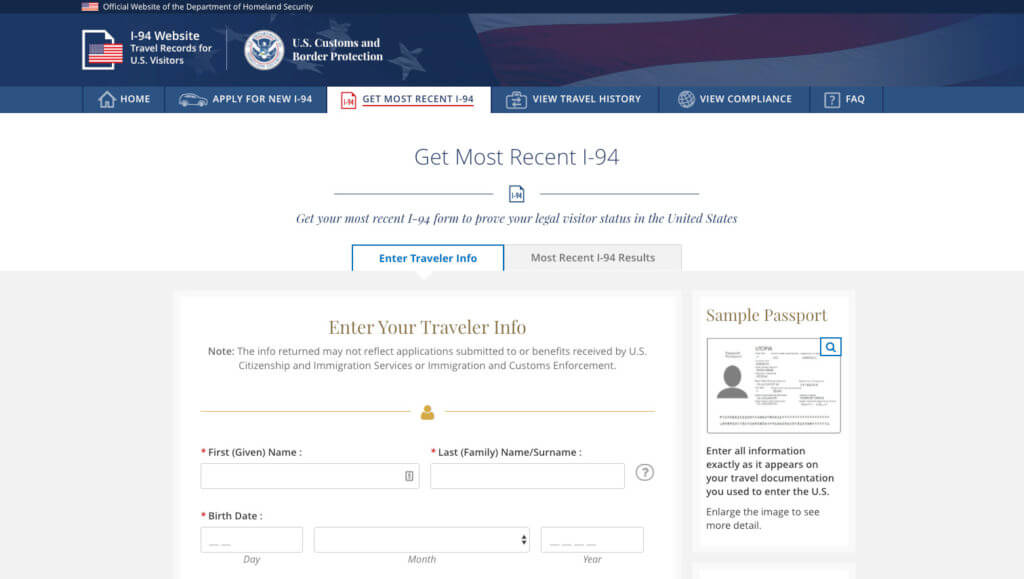Switch to Most Recent I-94 Results tab
1024x579 pixels.
point(592,258)
